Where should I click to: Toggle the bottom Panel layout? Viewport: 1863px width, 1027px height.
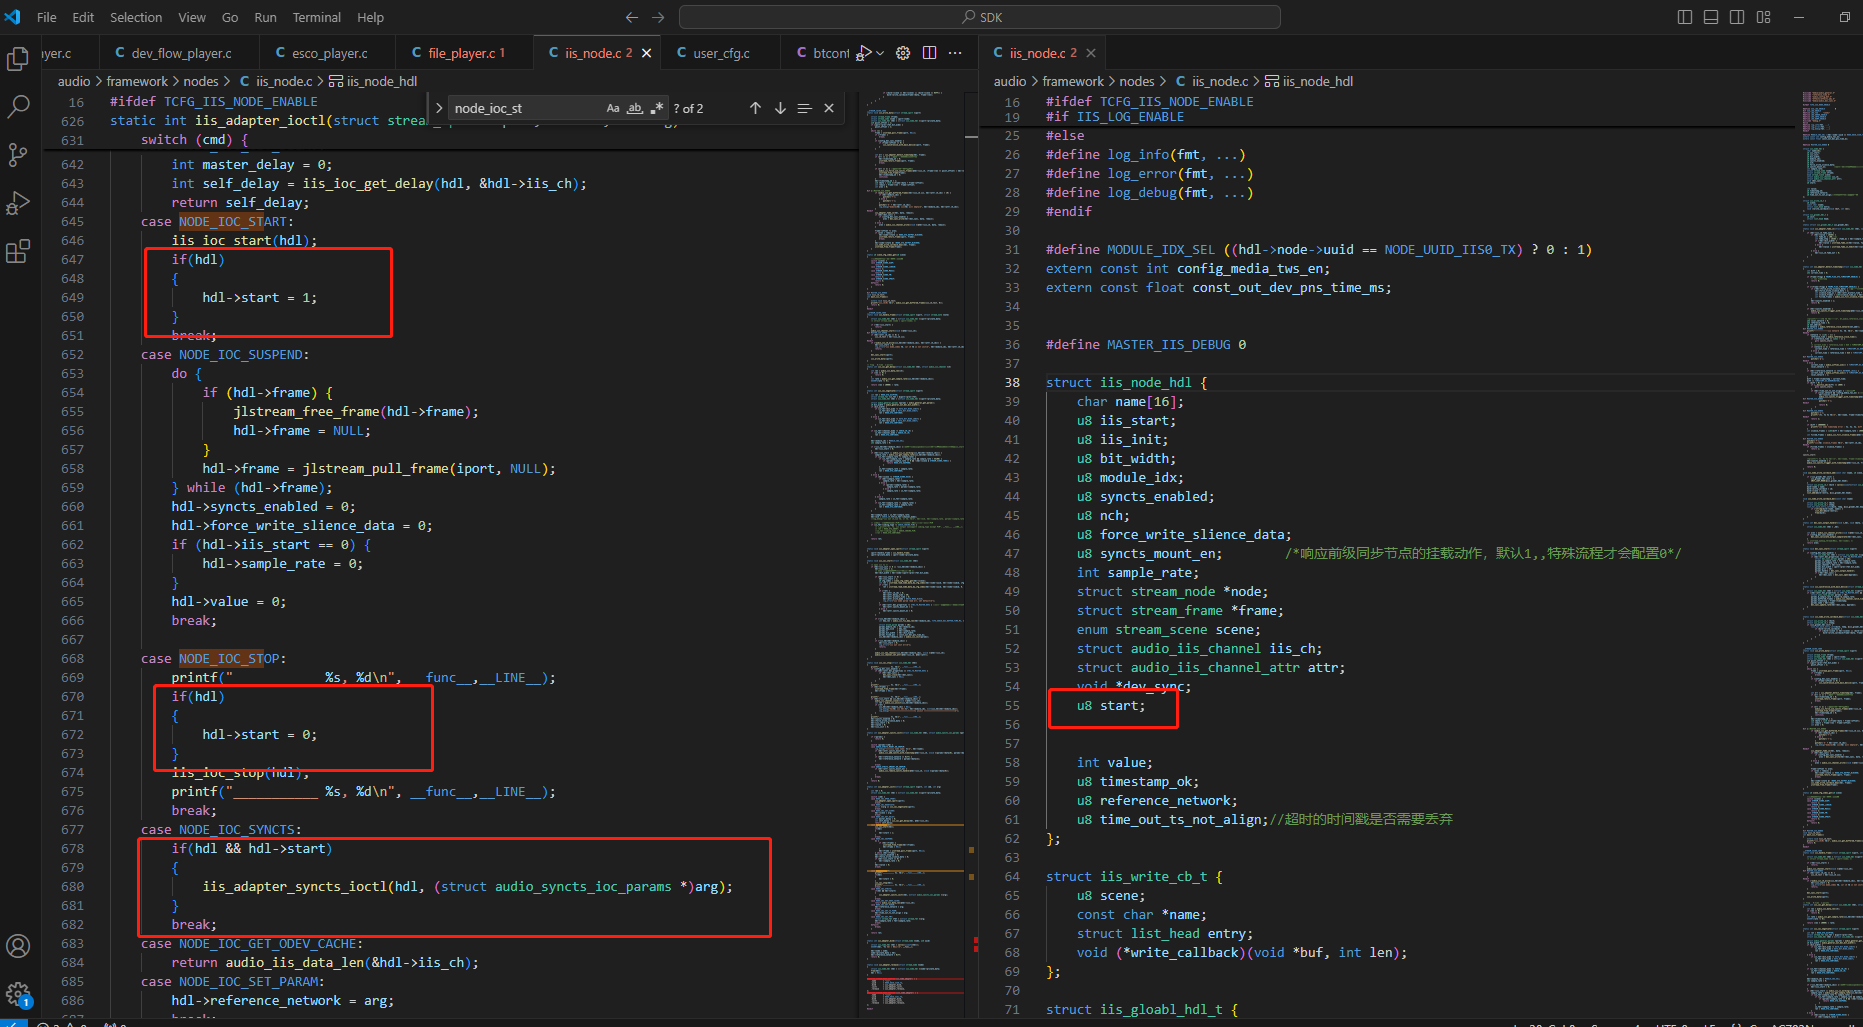[1711, 17]
